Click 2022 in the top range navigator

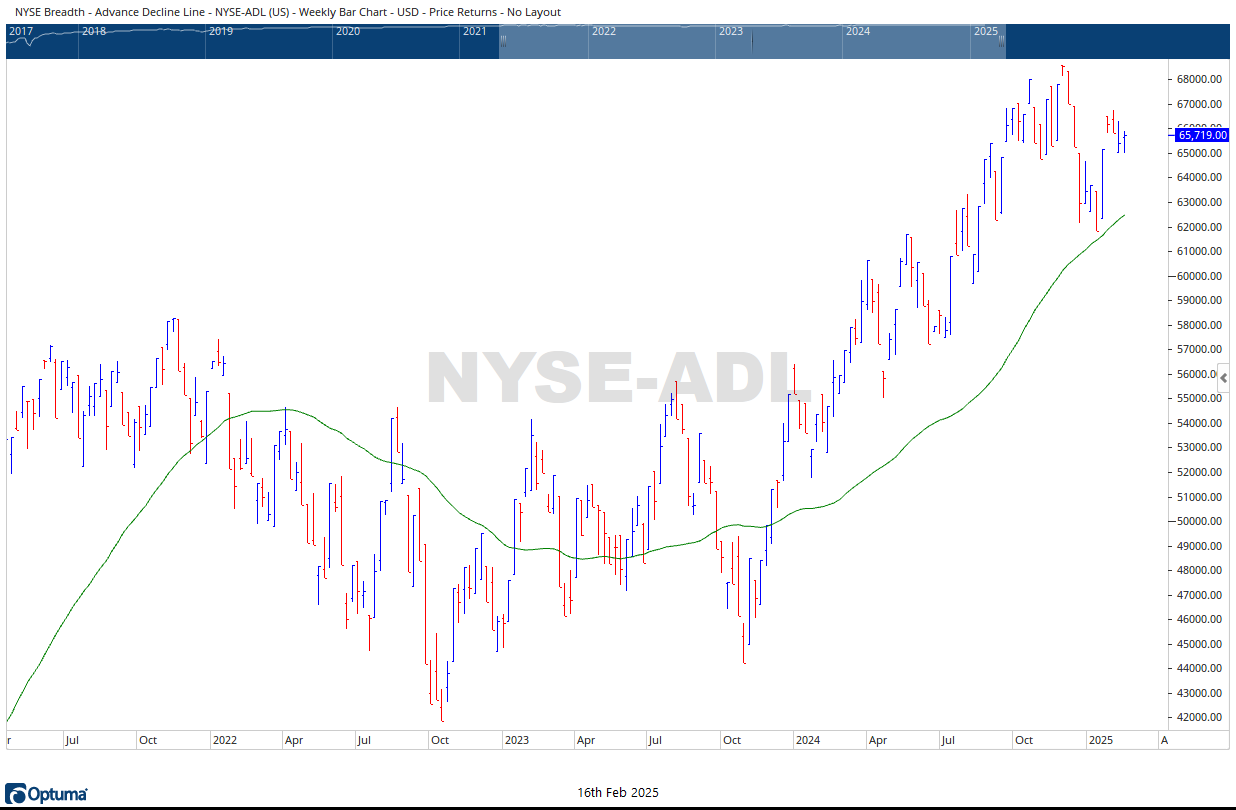click(603, 31)
